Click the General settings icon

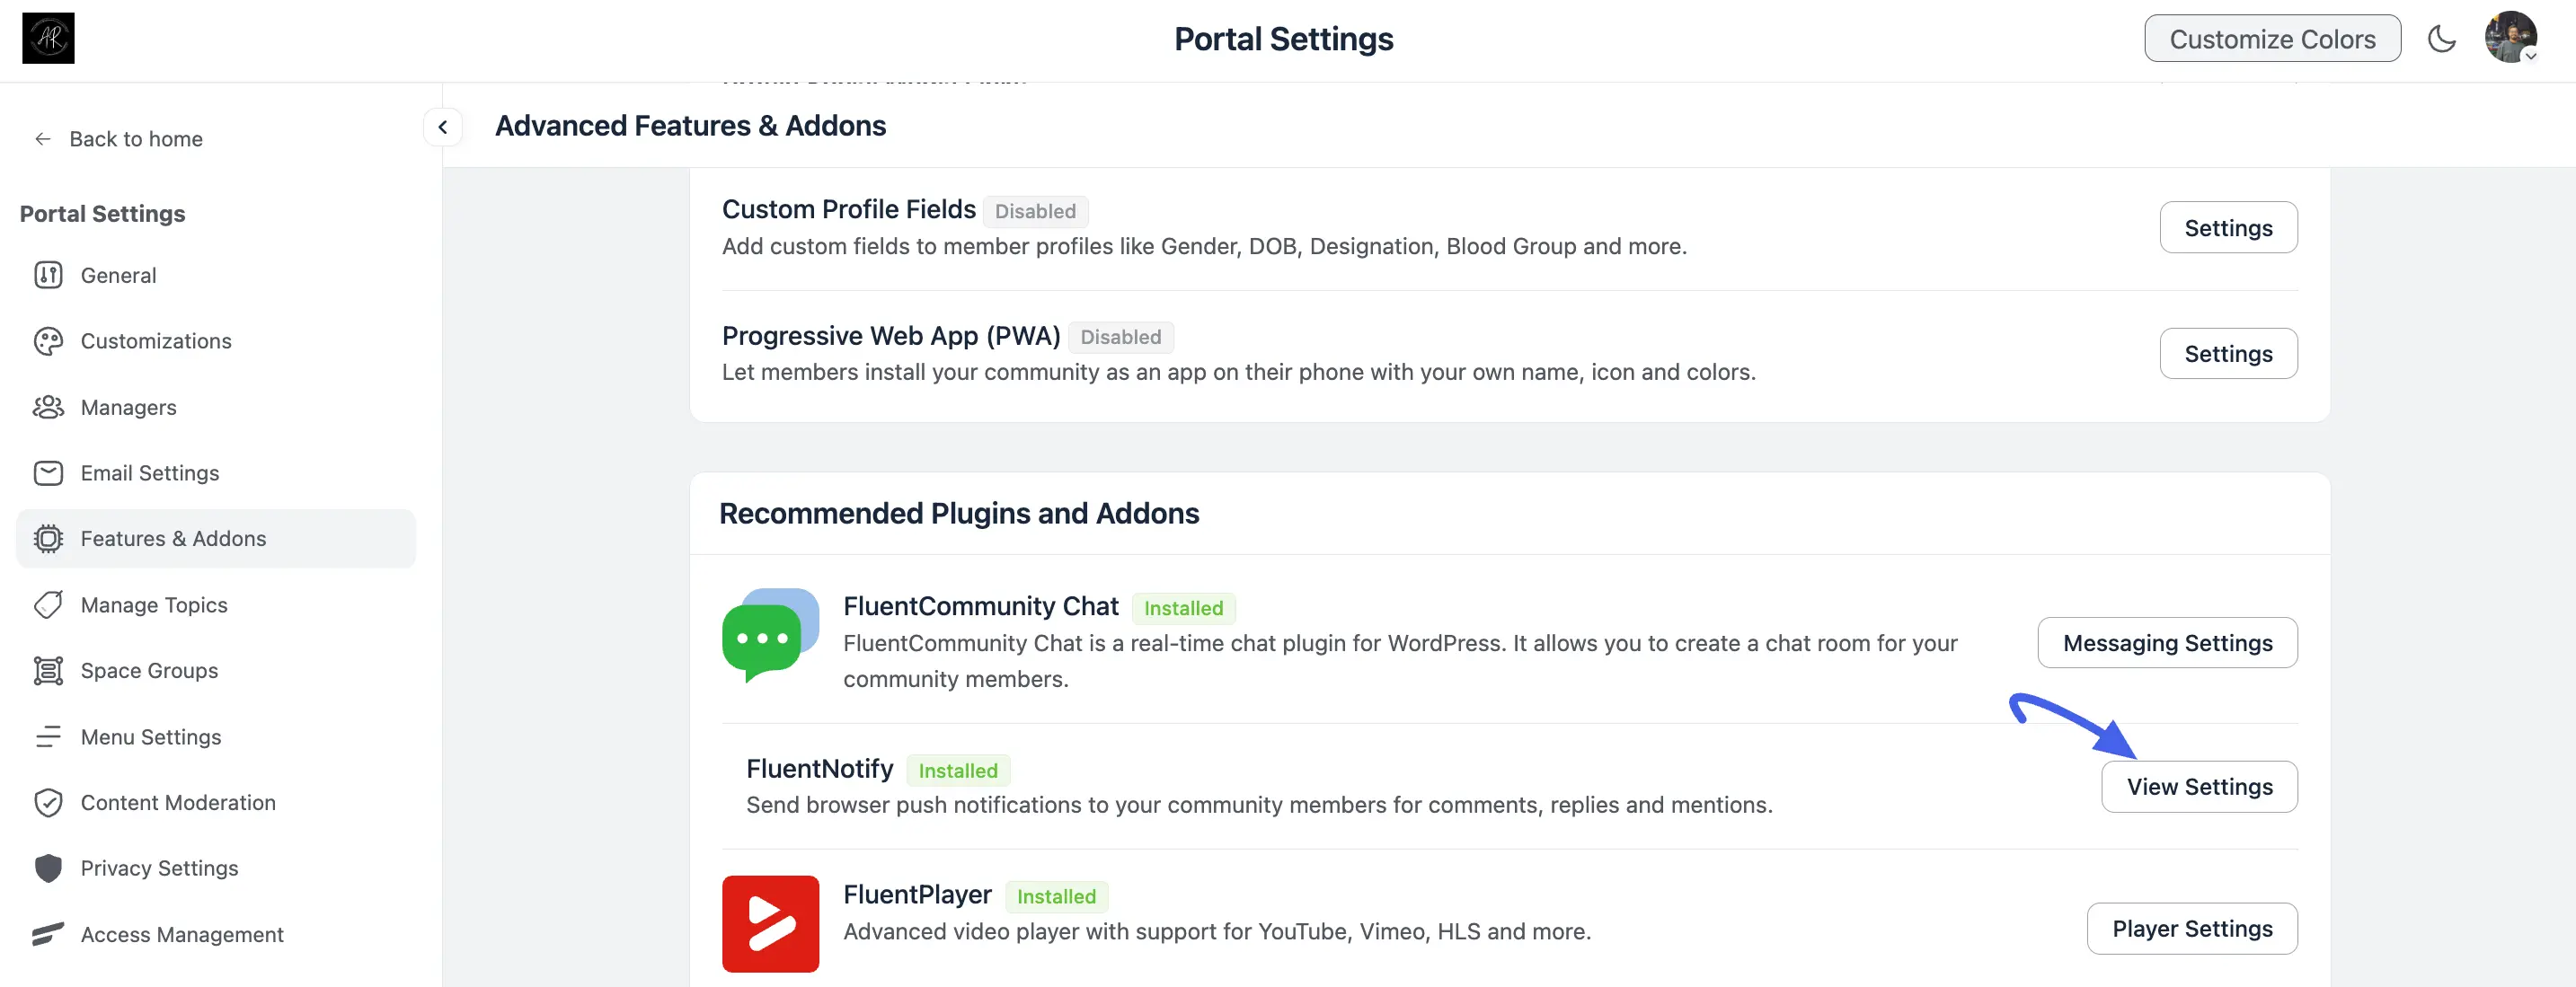tap(48, 275)
